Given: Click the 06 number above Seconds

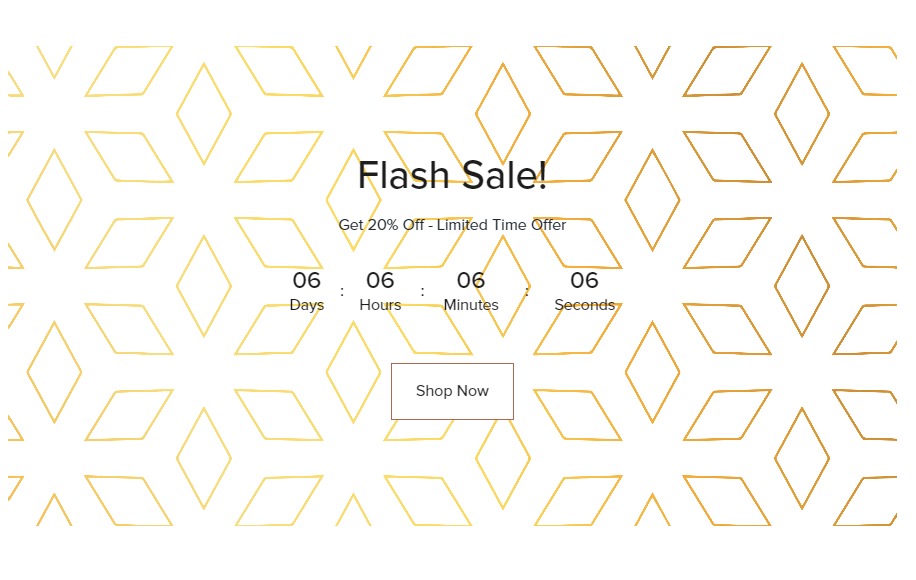Looking at the screenshot, I should coord(584,280).
